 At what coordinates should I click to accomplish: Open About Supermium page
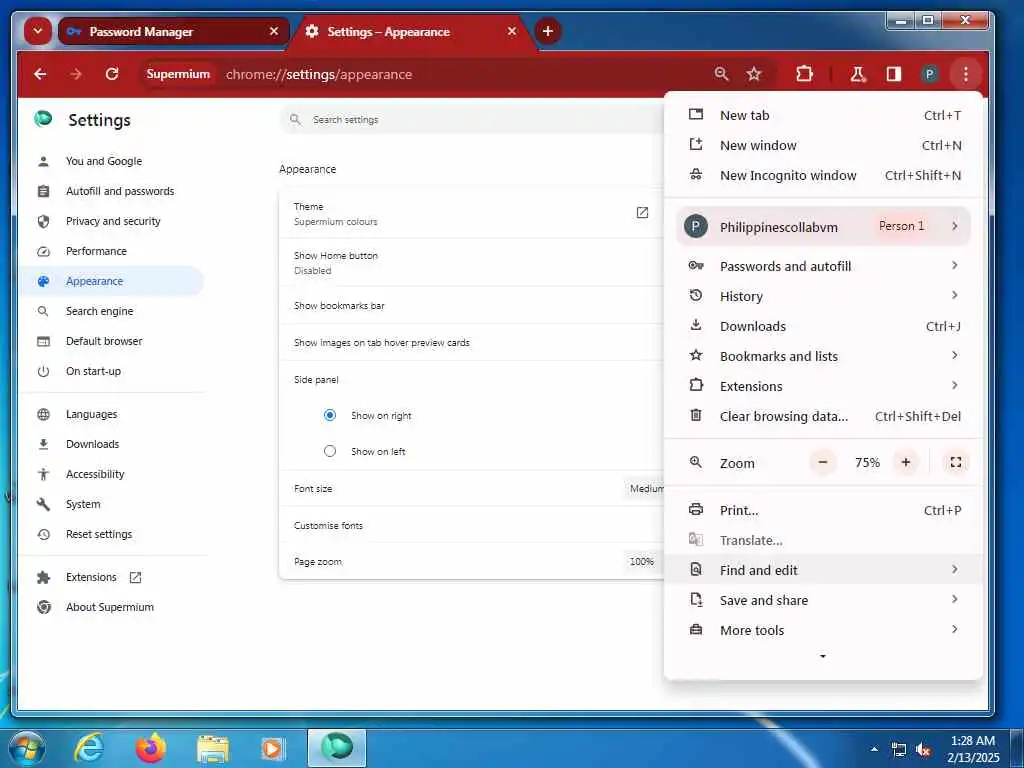111,608
